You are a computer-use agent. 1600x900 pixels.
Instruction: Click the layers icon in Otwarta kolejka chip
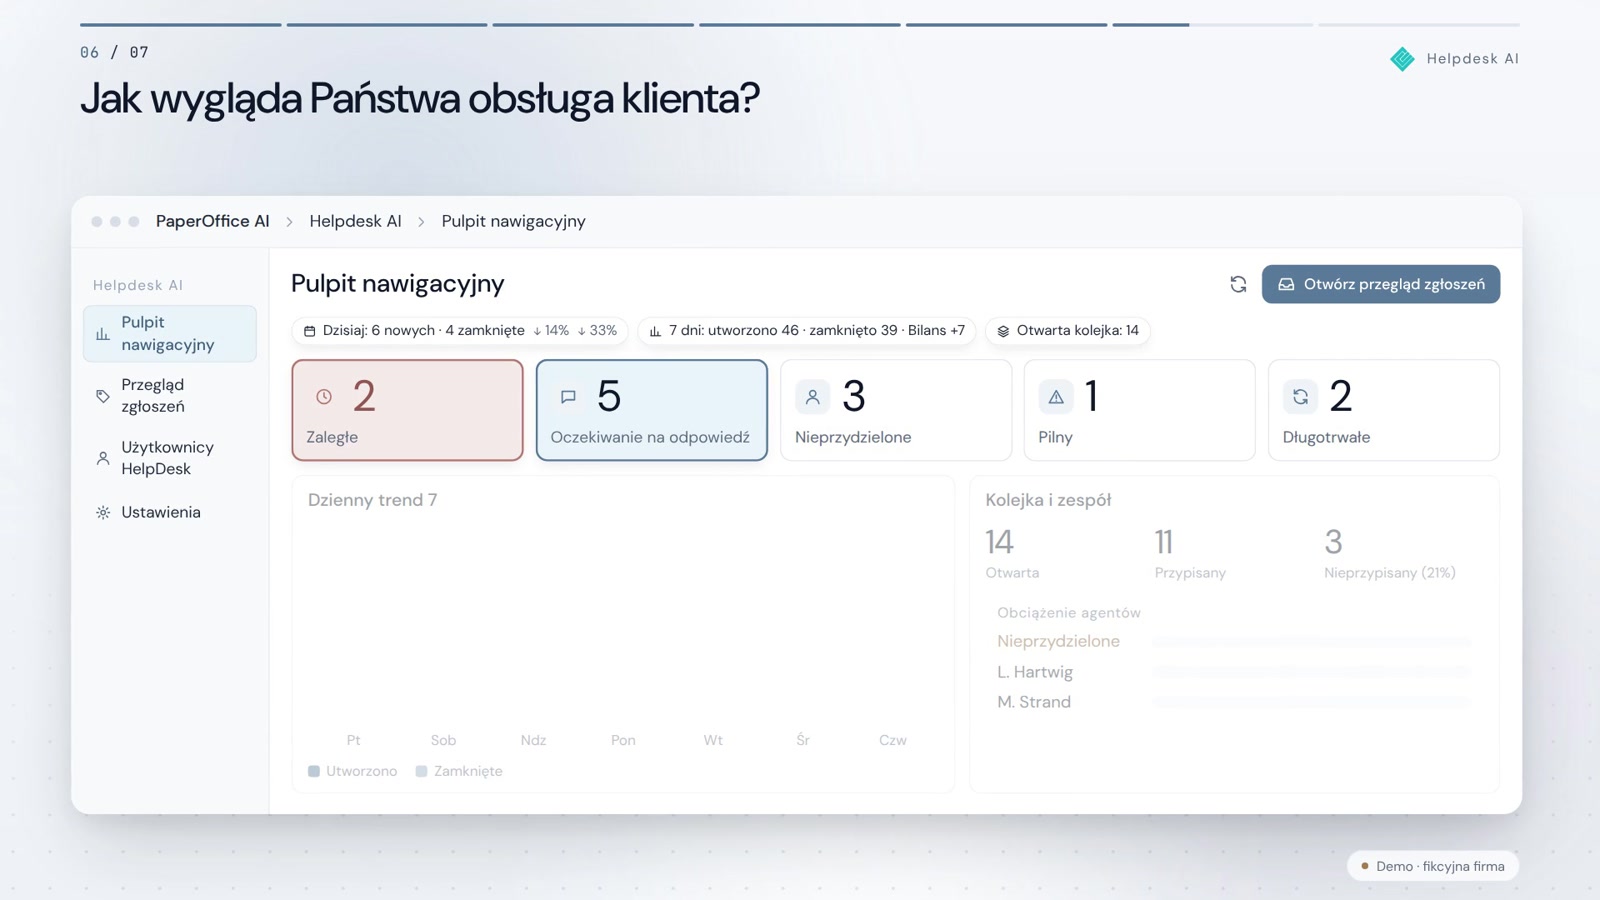pyautogui.click(x=1003, y=331)
